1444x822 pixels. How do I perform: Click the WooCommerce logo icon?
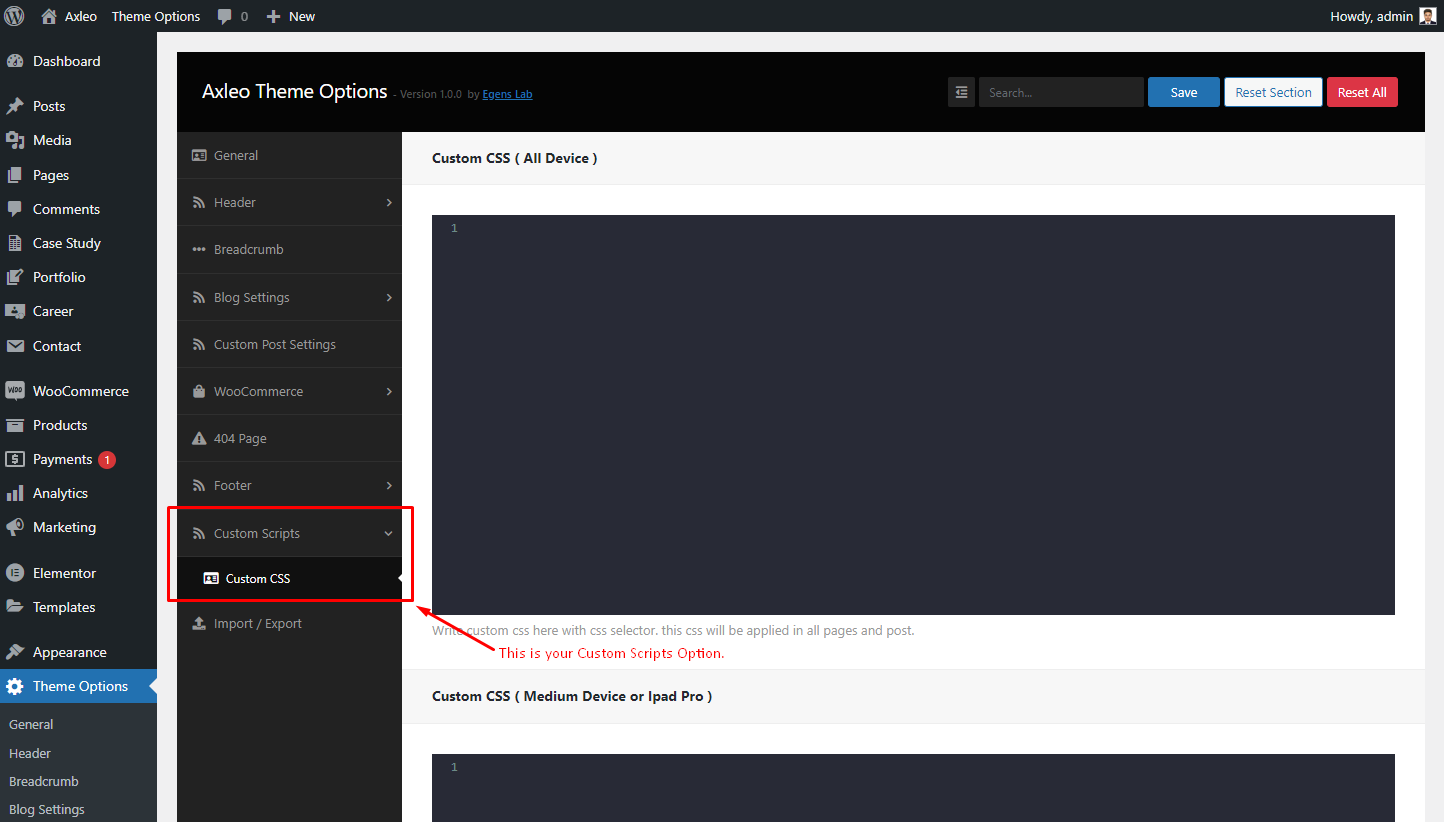15,391
